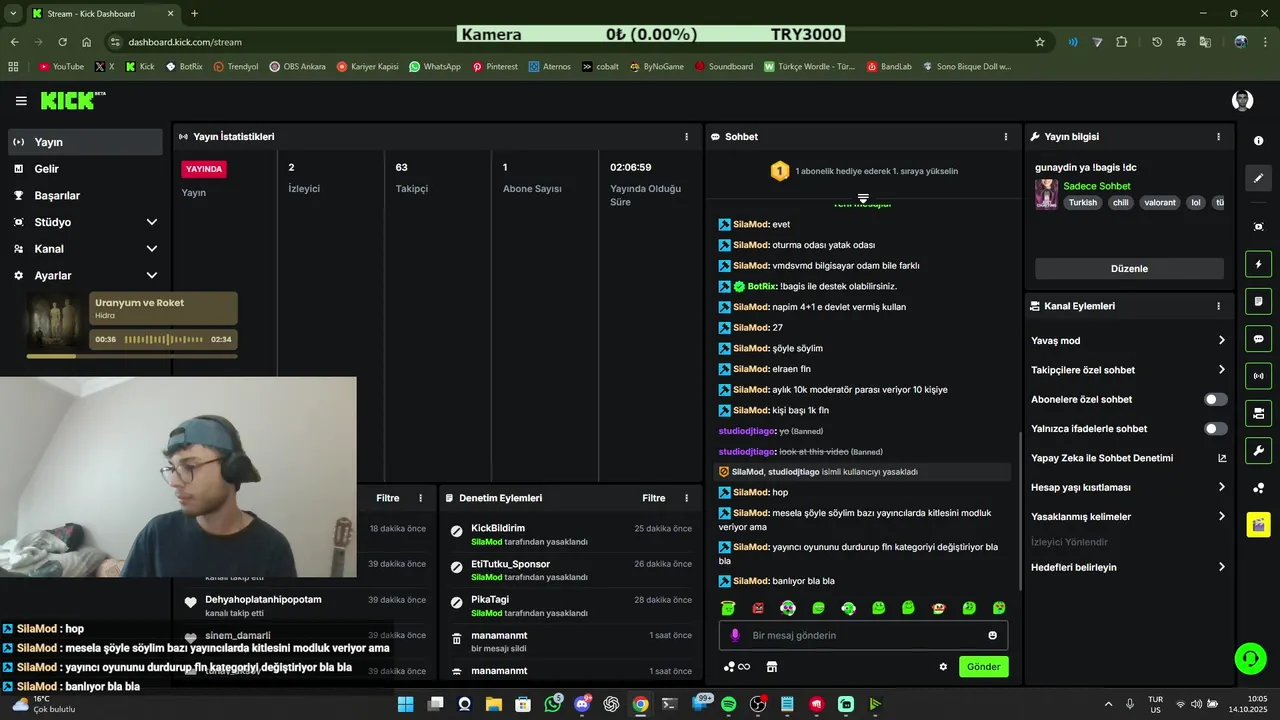Open emoji picker smiley in chat input
This screenshot has width=1280, height=720.
pyautogui.click(x=992, y=635)
